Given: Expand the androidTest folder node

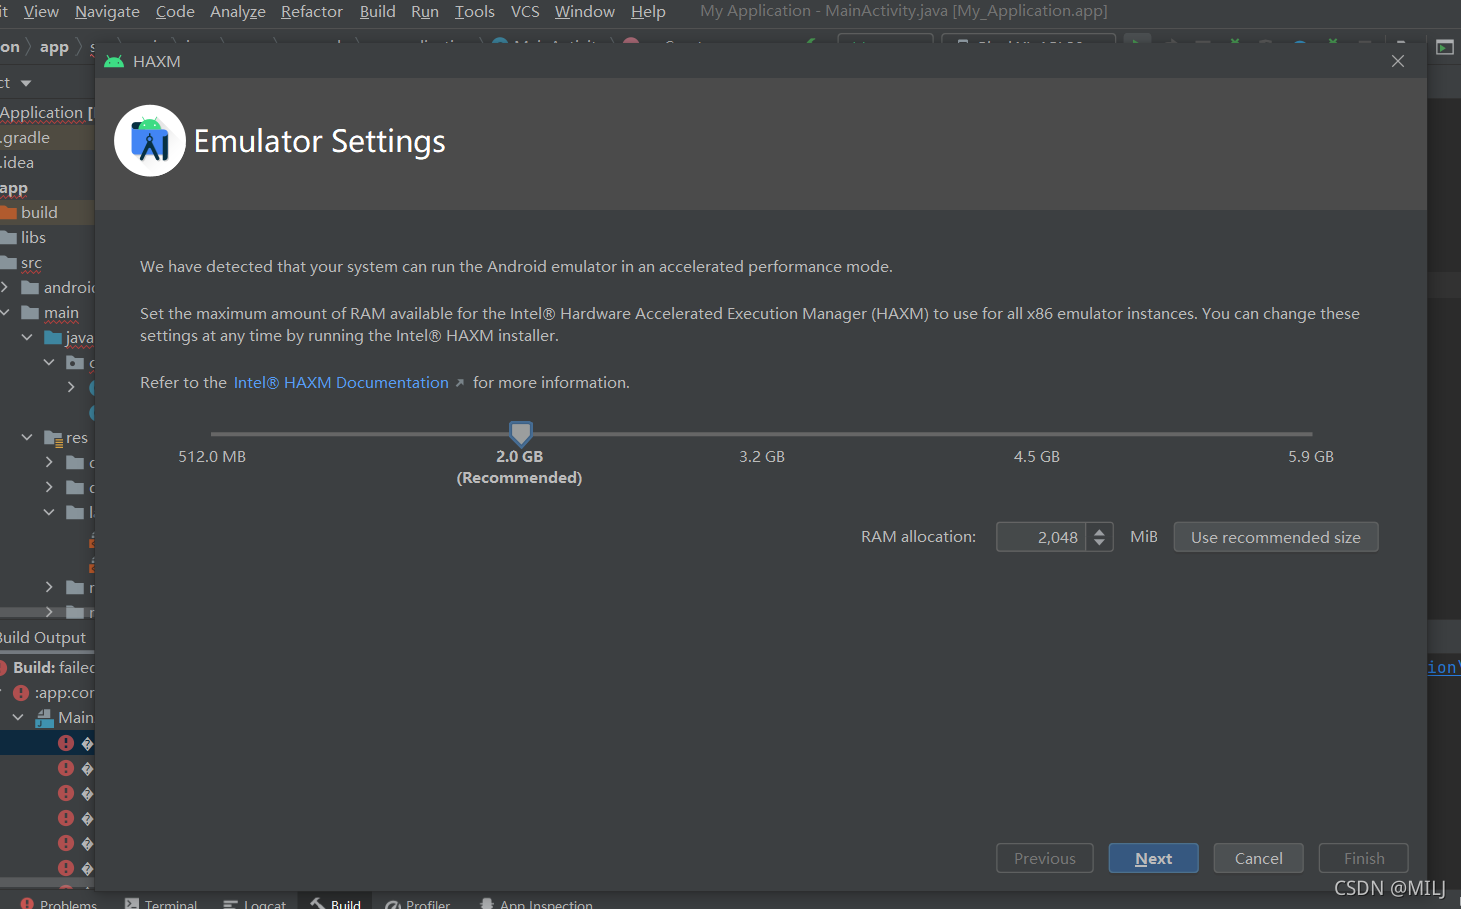Looking at the screenshot, I should coord(5,287).
